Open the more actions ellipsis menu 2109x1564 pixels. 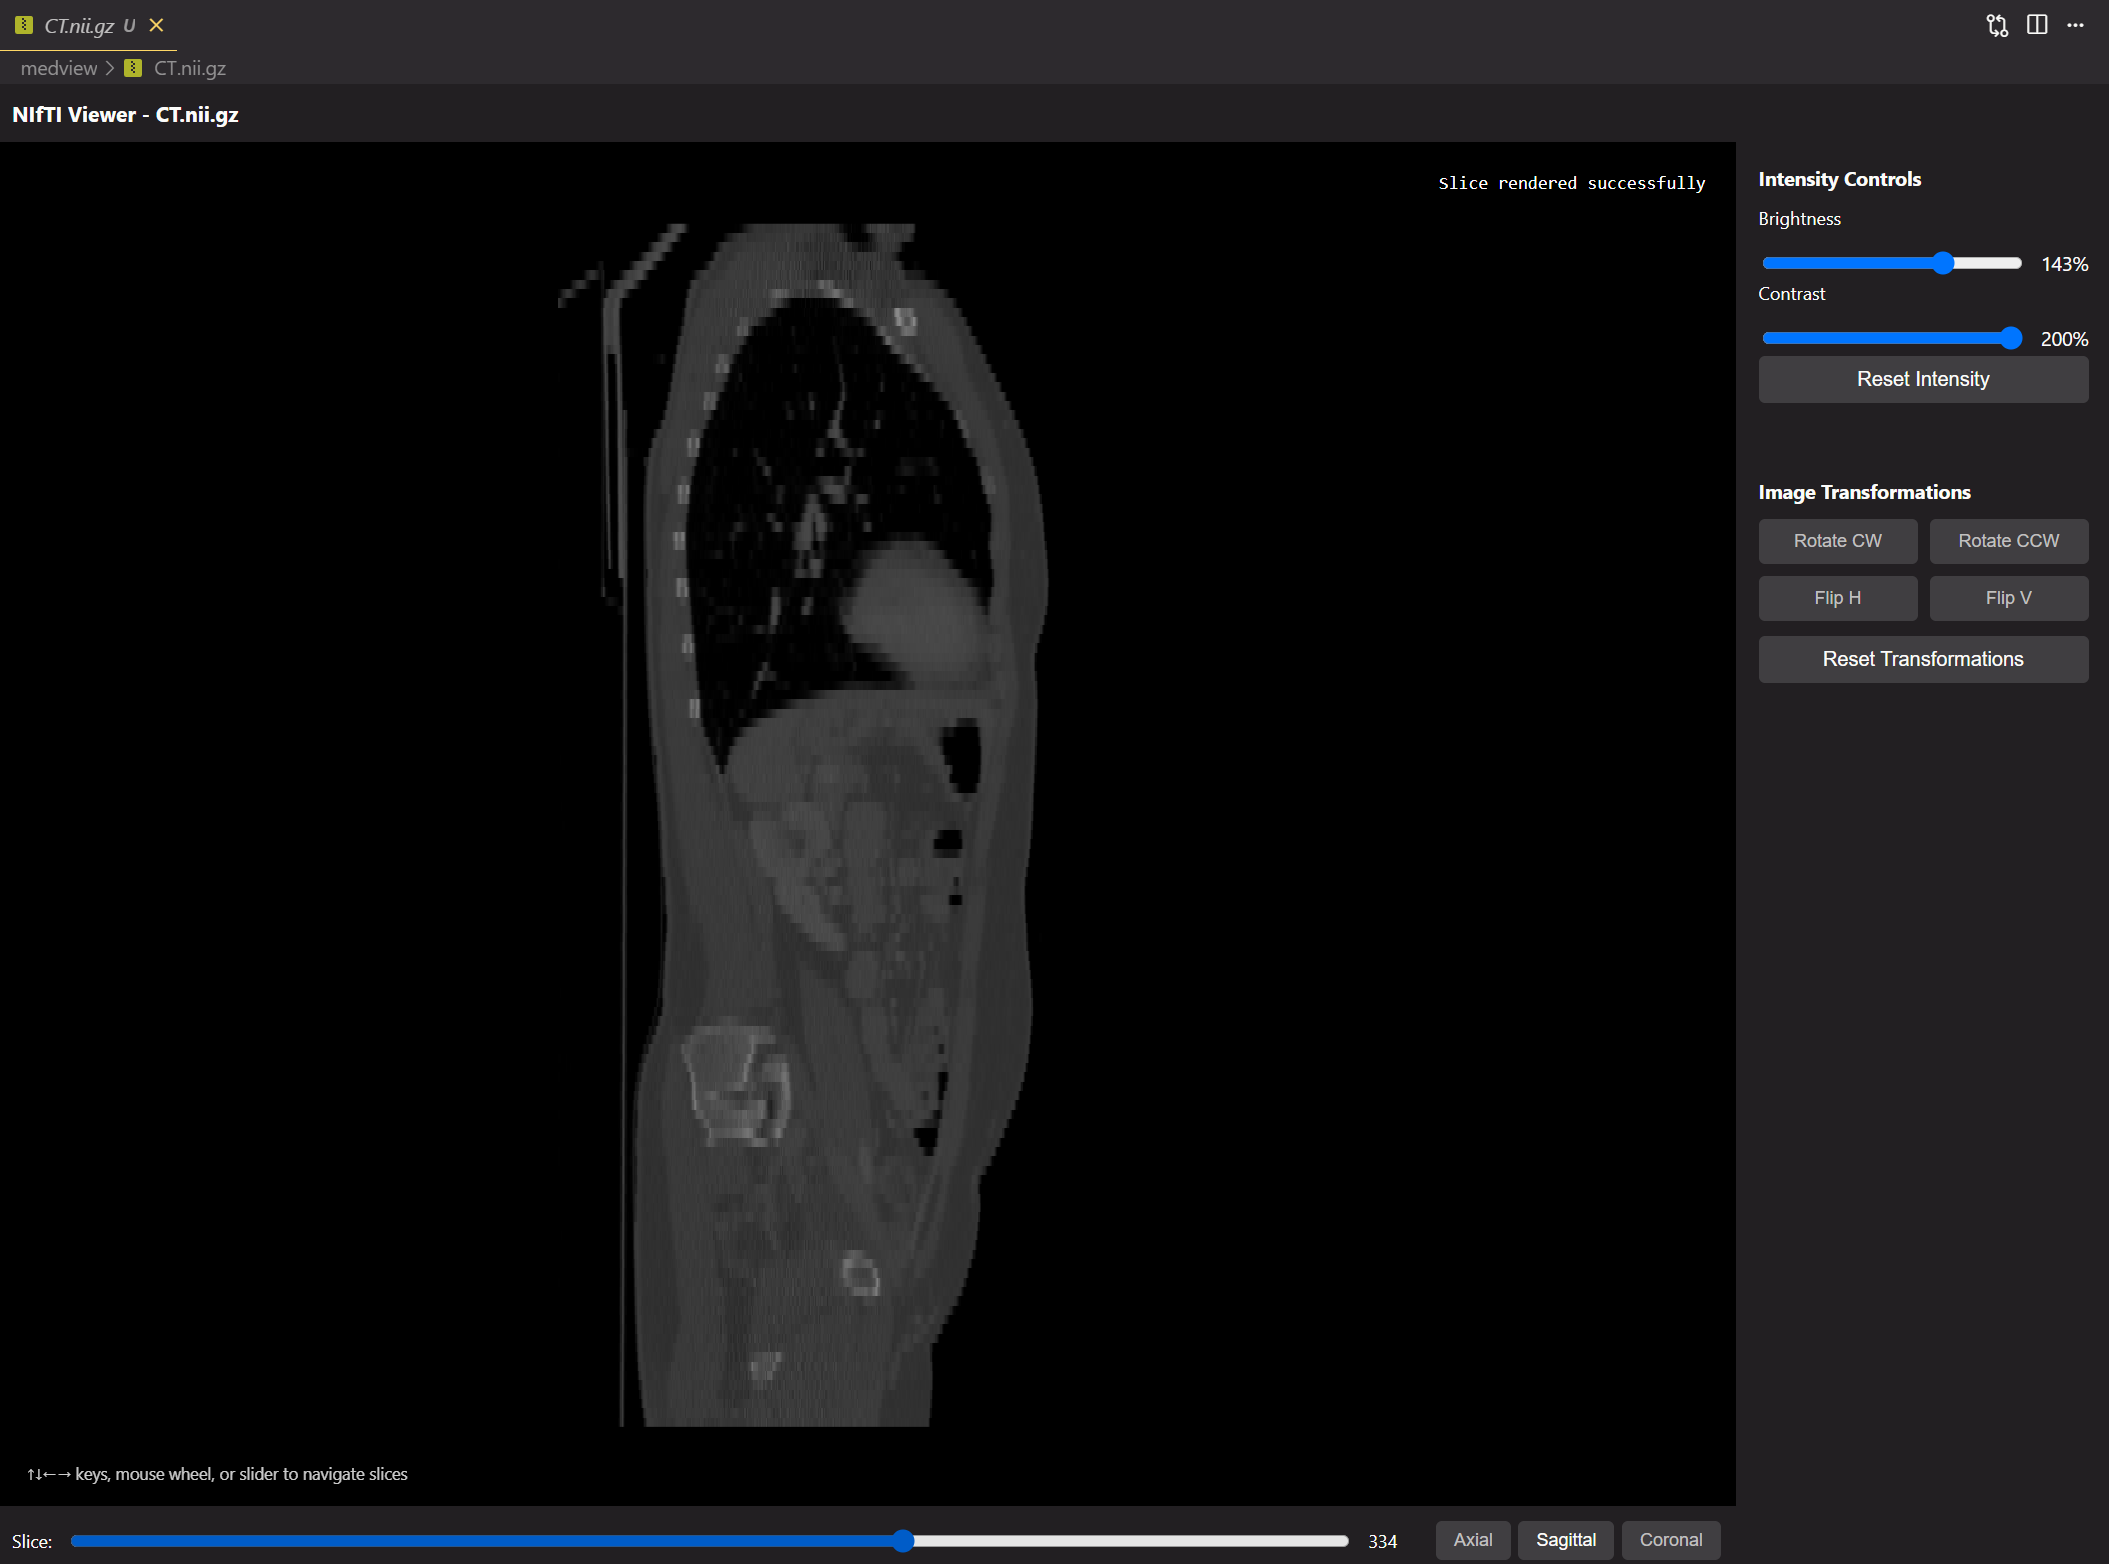coord(2076,25)
